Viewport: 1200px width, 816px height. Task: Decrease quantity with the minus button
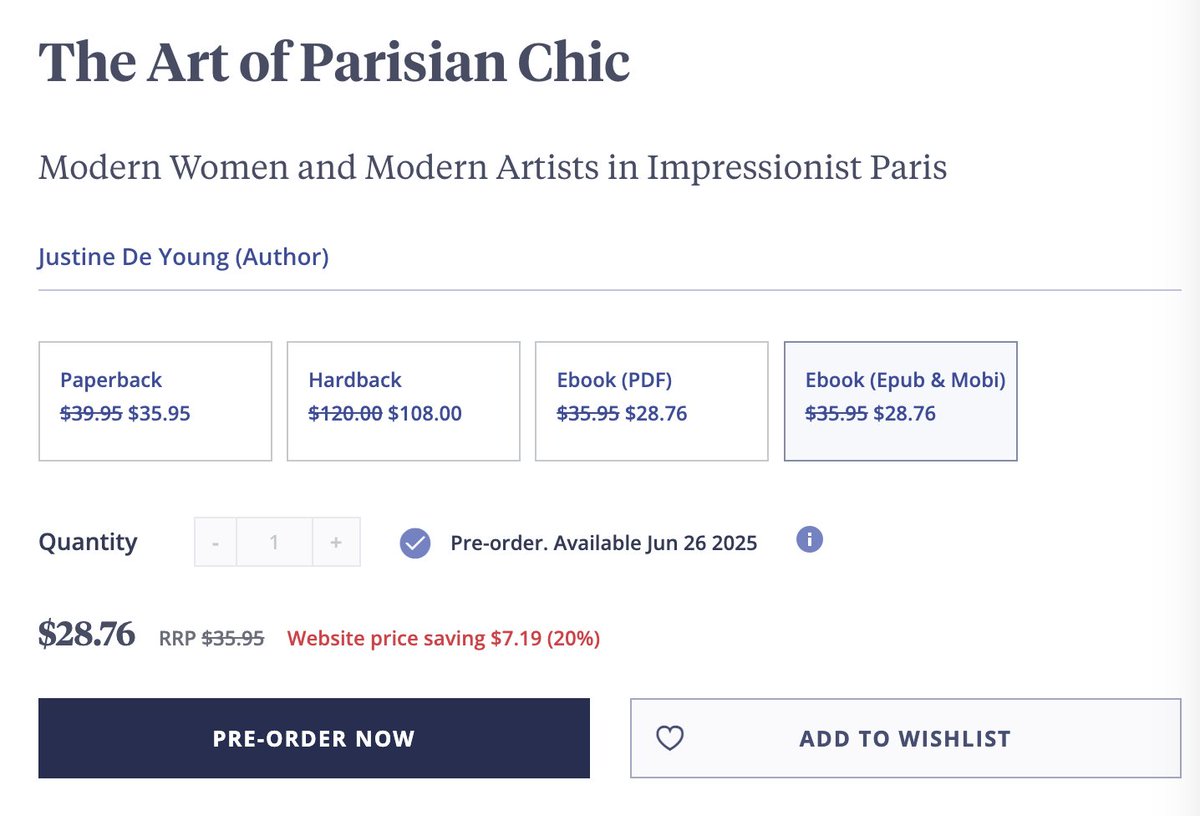click(216, 542)
